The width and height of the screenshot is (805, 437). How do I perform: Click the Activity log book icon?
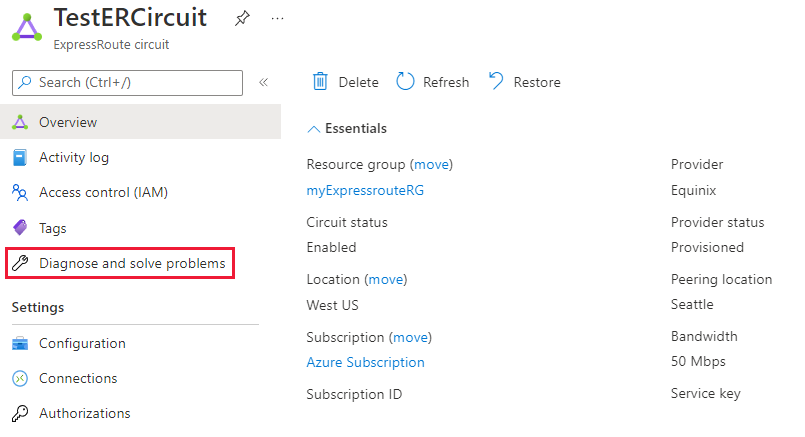(20, 158)
